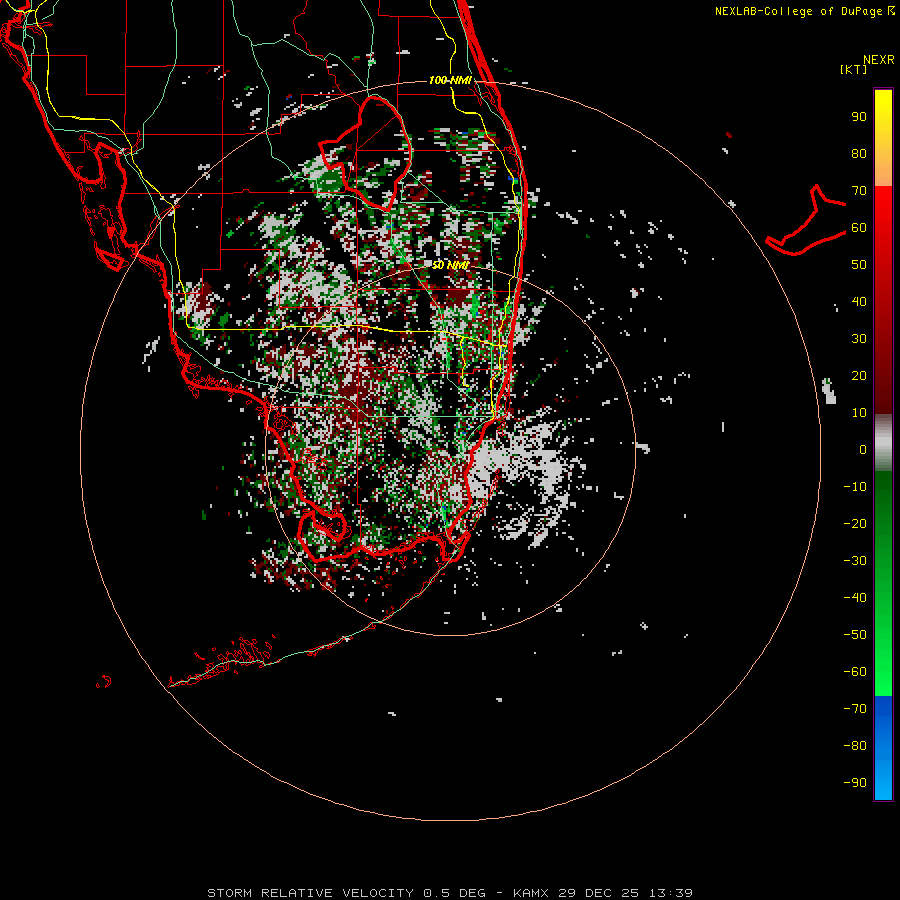Click the [KT] units label

853,69
